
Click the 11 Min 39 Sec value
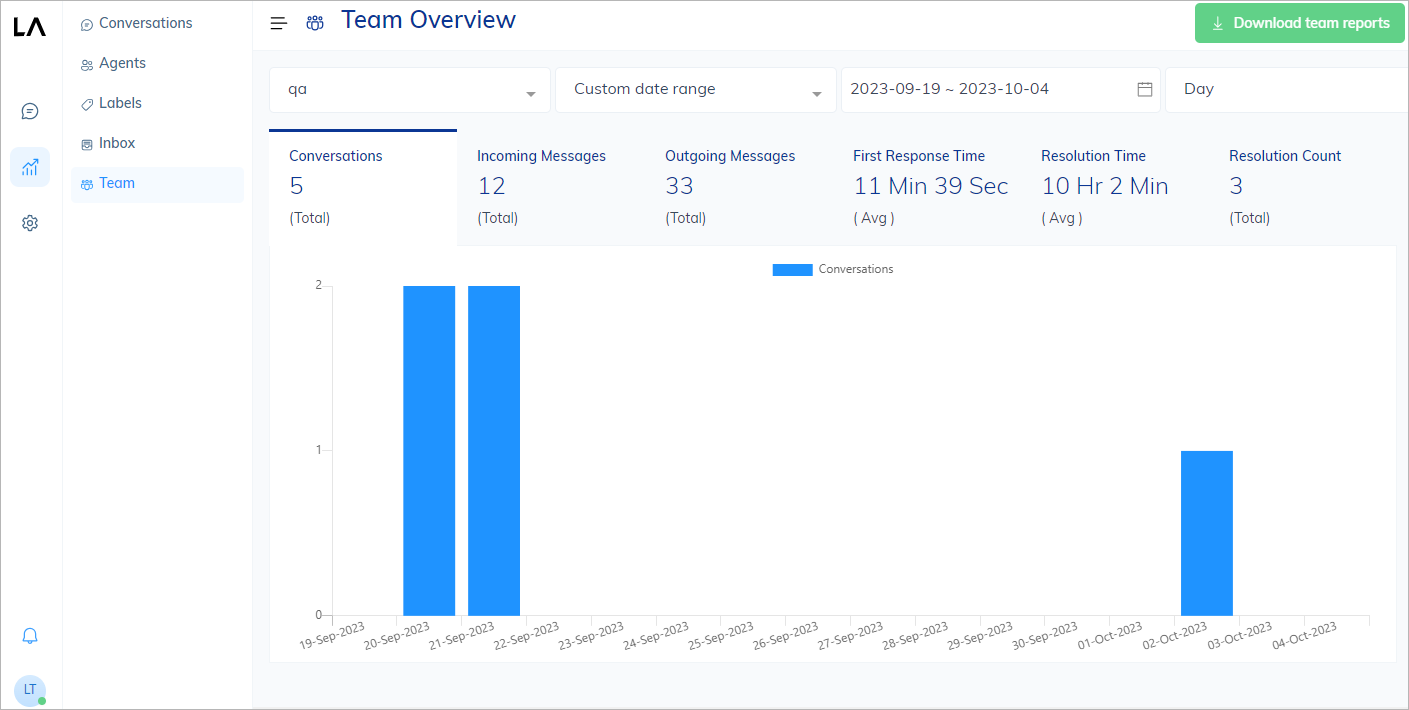pos(931,186)
